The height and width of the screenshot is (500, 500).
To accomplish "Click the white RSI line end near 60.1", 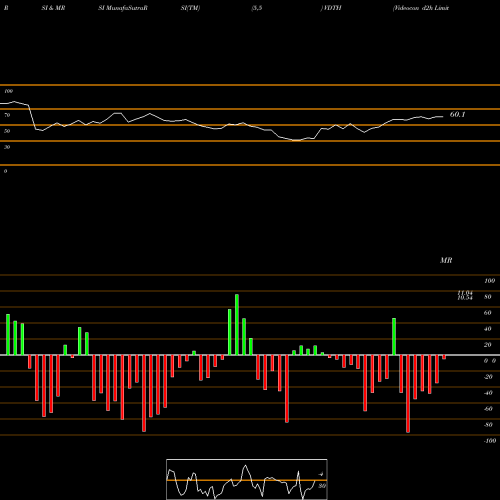I will tap(442, 116).
